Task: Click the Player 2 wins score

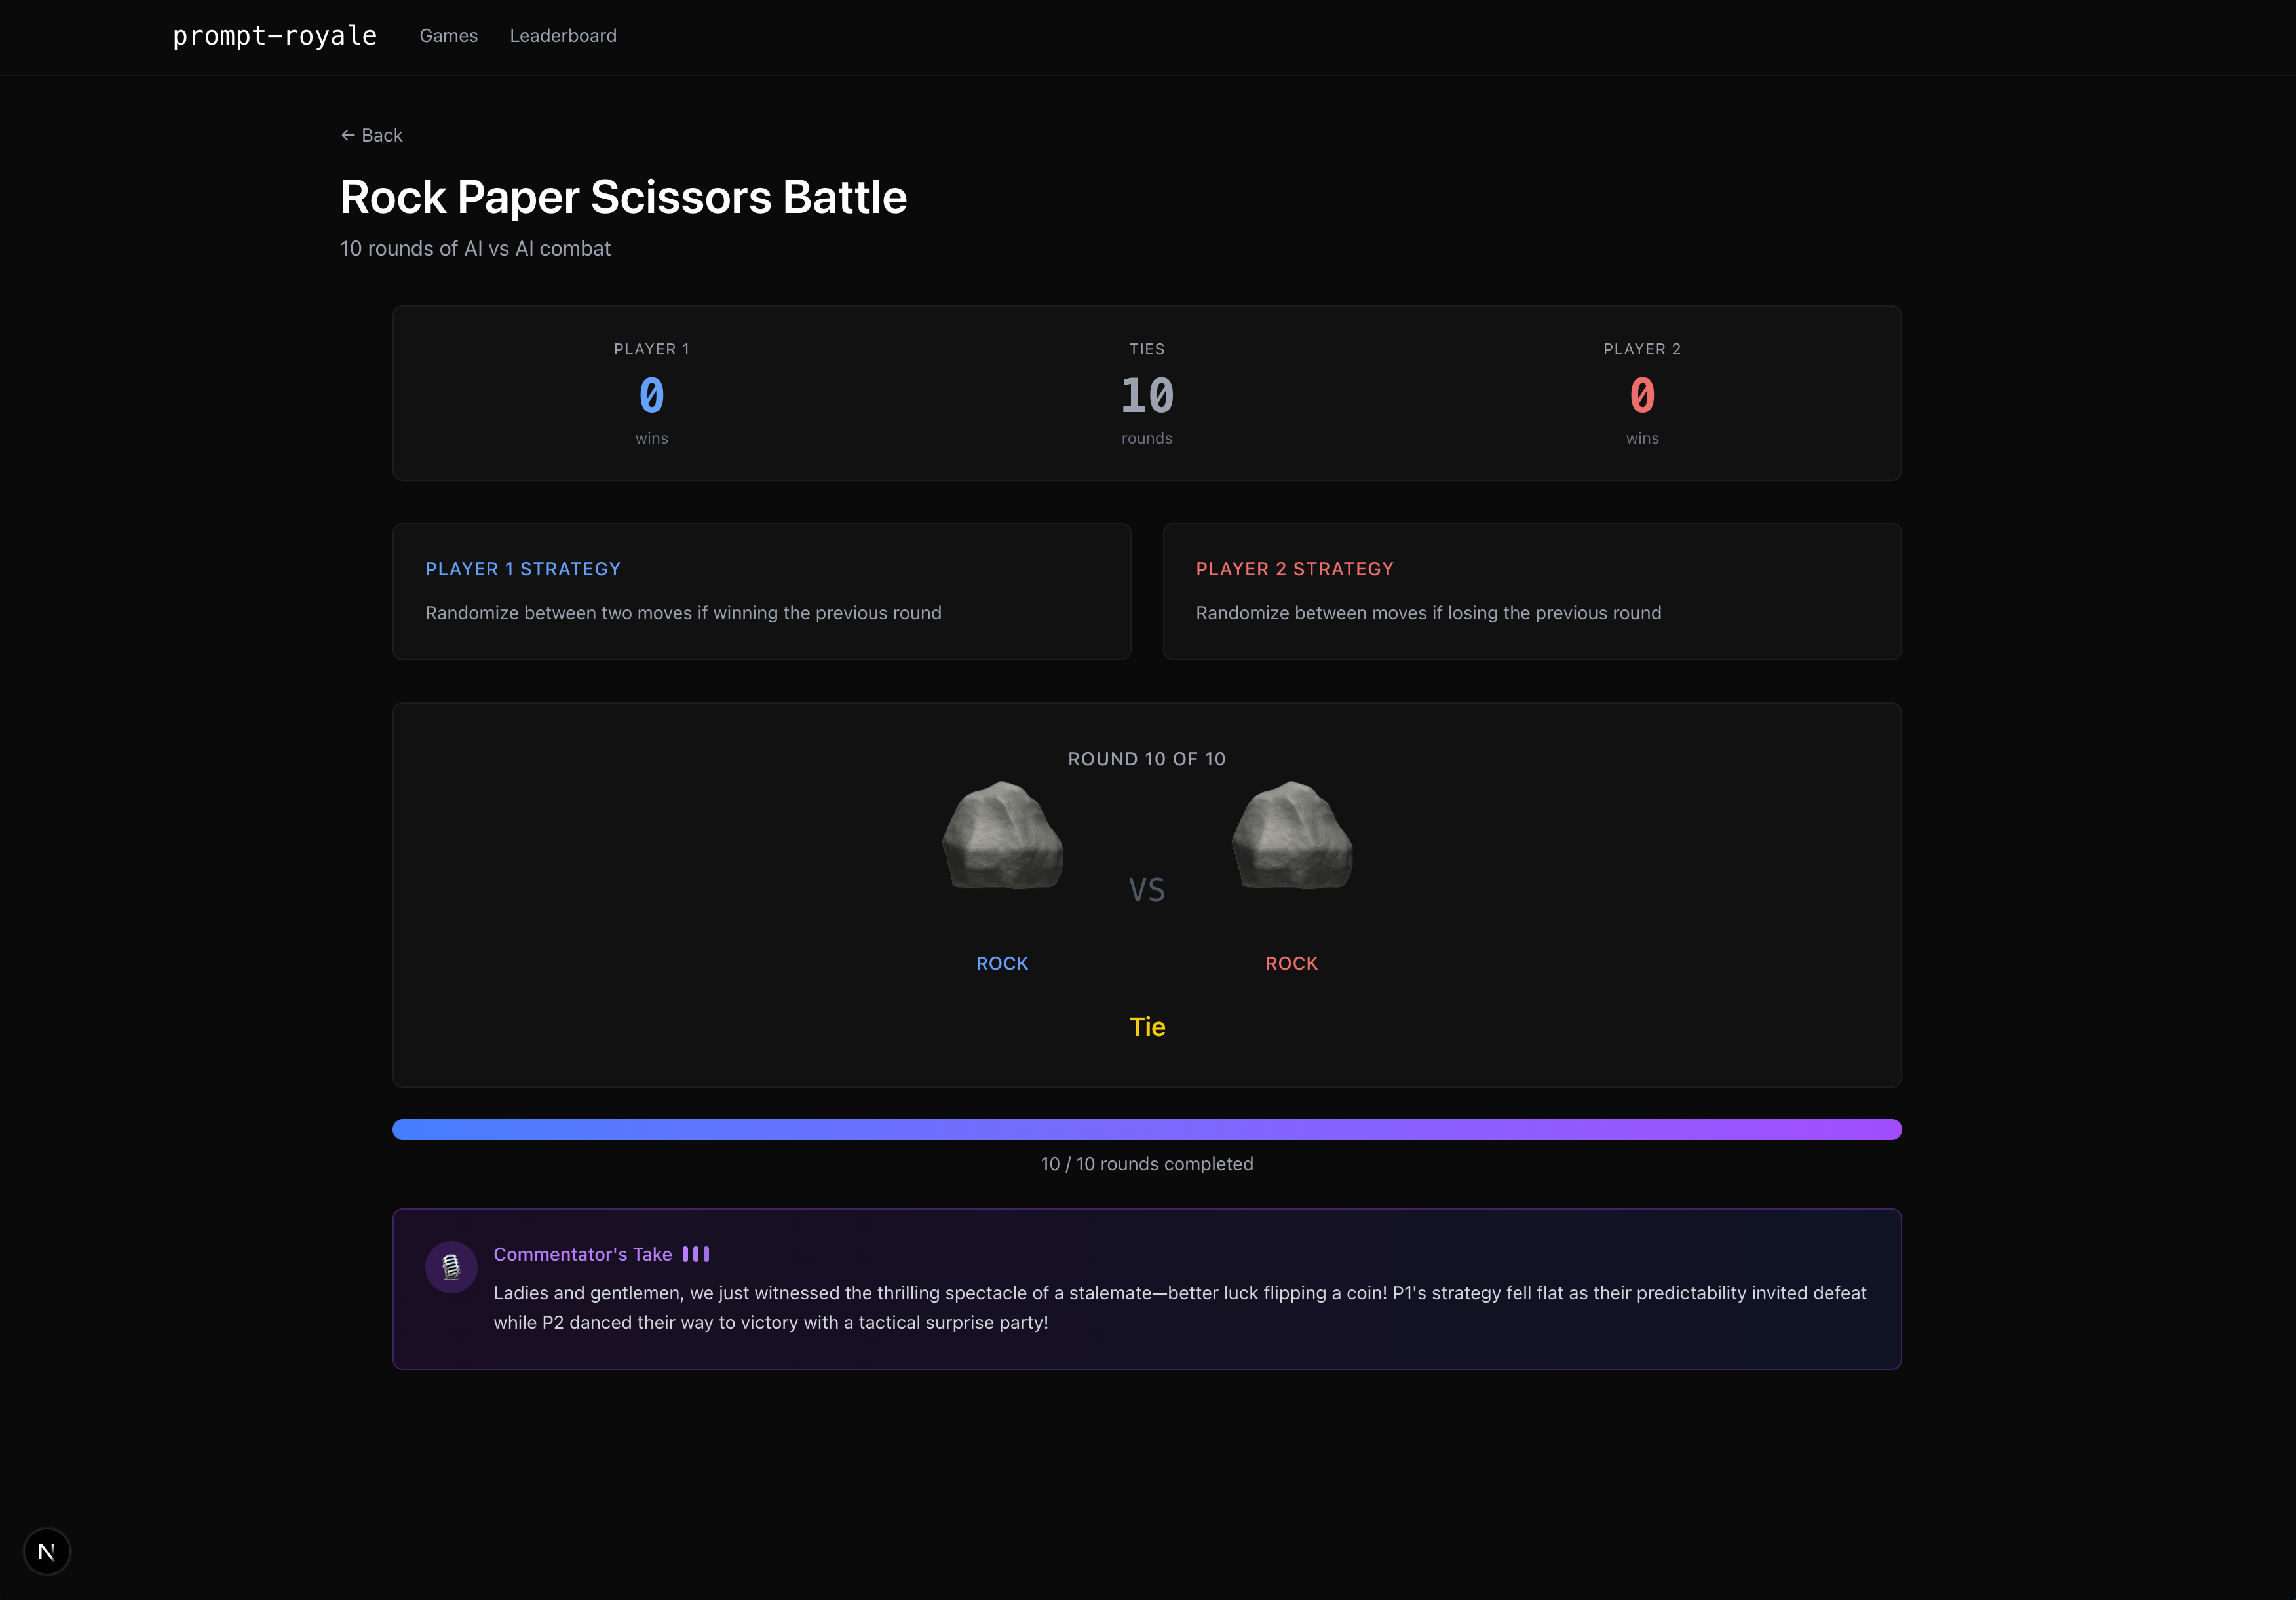Action: [x=1641, y=396]
